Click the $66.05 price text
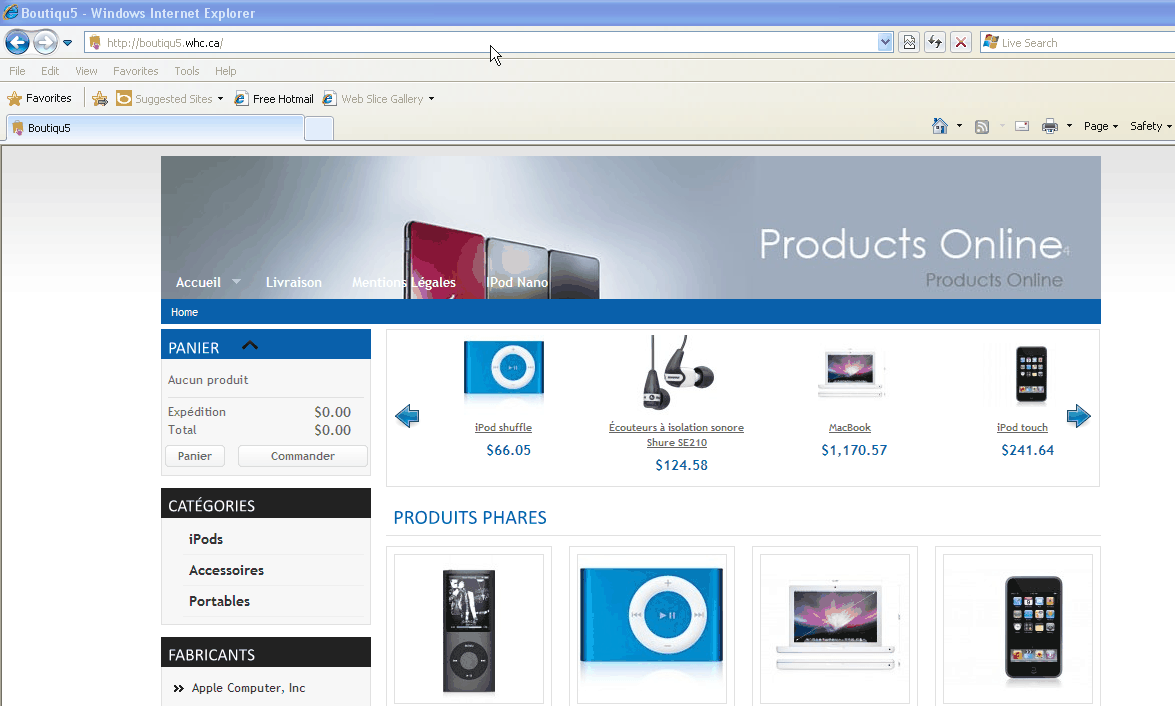 click(508, 450)
